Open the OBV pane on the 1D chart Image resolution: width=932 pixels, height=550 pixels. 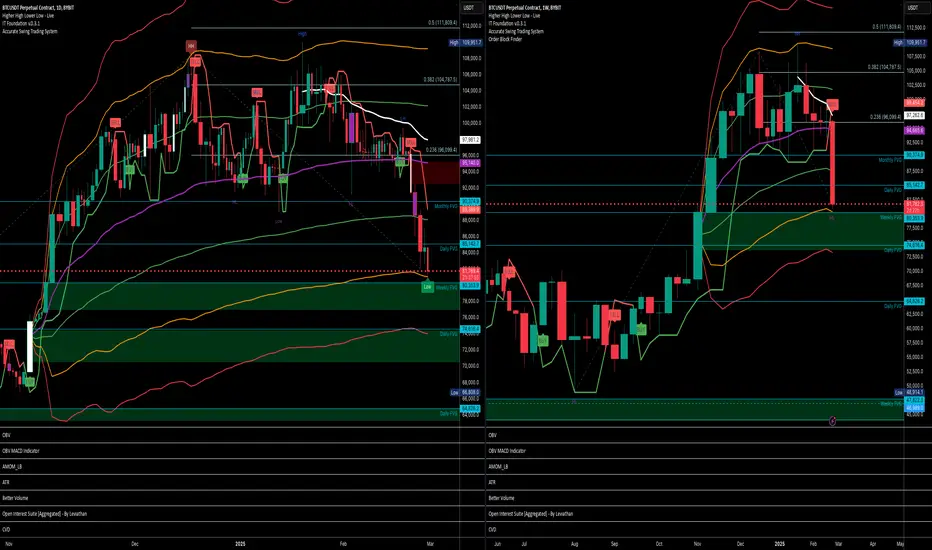point(6,435)
